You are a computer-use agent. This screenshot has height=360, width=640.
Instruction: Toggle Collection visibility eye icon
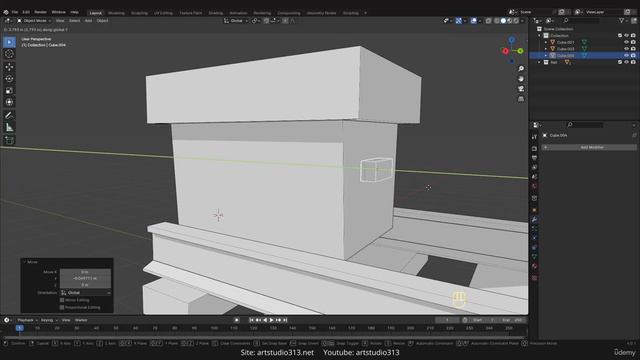(626, 36)
